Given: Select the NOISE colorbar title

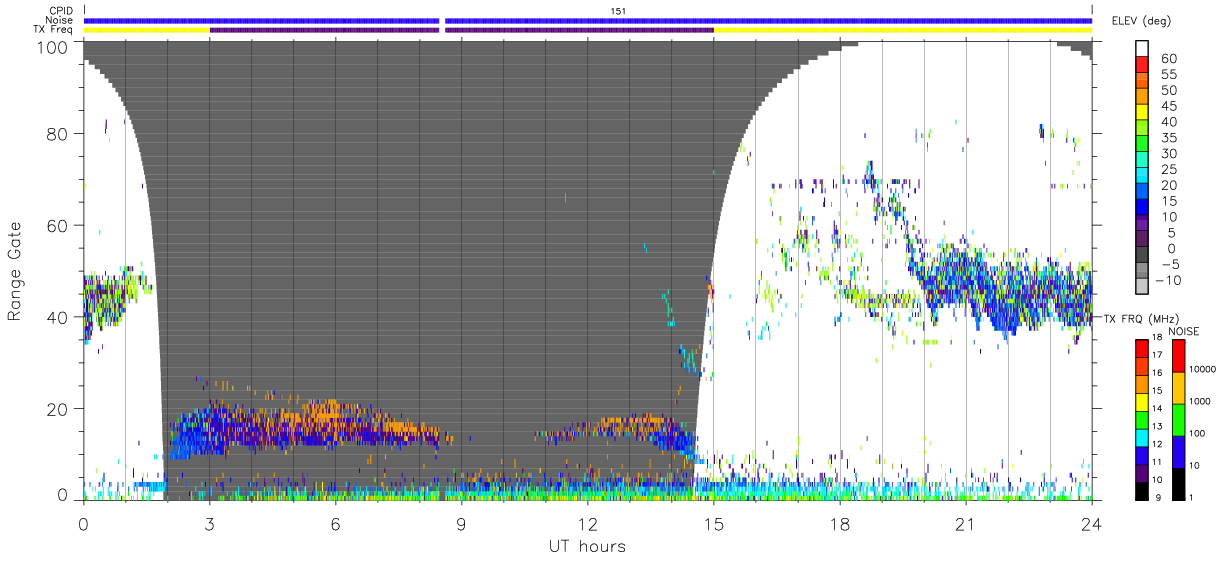Looking at the screenshot, I should pyautogui.click(x=1185, y=331).
